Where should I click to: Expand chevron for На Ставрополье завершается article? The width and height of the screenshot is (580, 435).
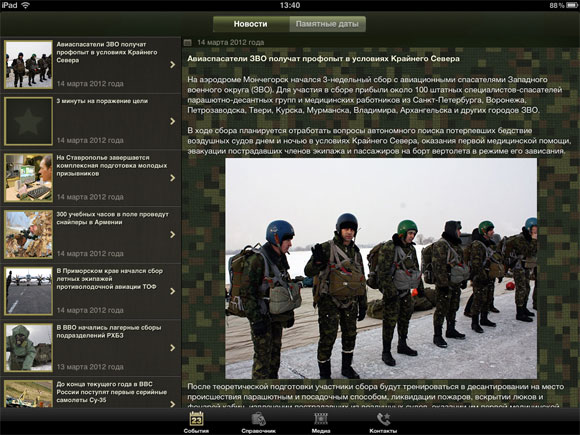pyautogui.click(x=172, y=178)
